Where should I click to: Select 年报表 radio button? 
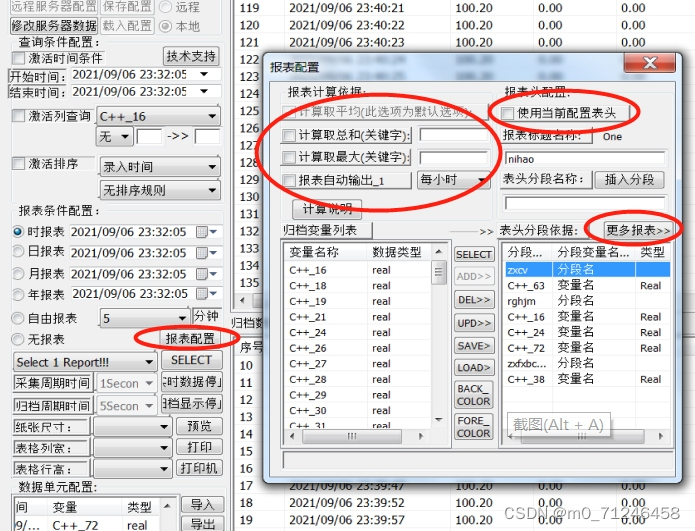tap(18, 294)
